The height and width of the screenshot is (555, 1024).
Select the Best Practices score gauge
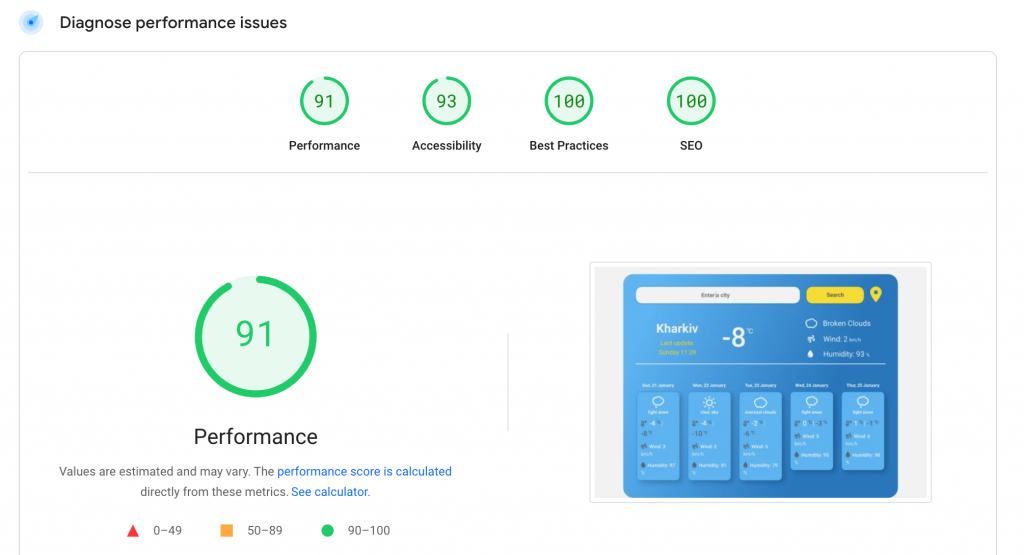(568, 101)
